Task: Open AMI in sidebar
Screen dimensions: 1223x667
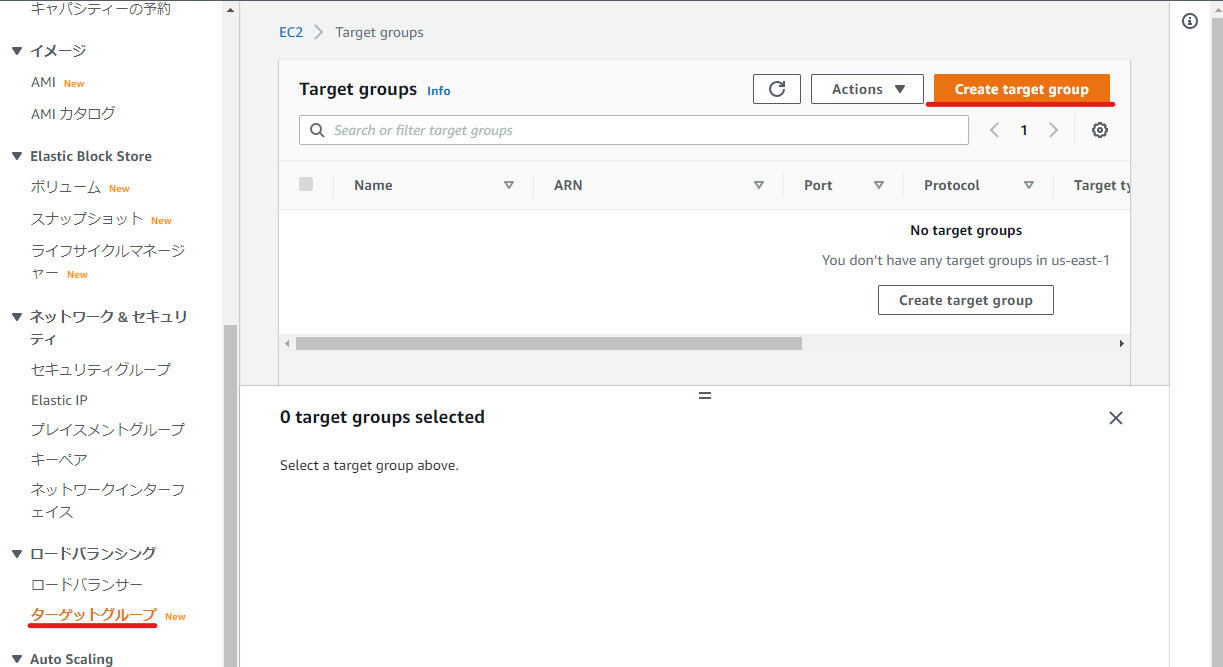Action: click(x=43, y=82)
